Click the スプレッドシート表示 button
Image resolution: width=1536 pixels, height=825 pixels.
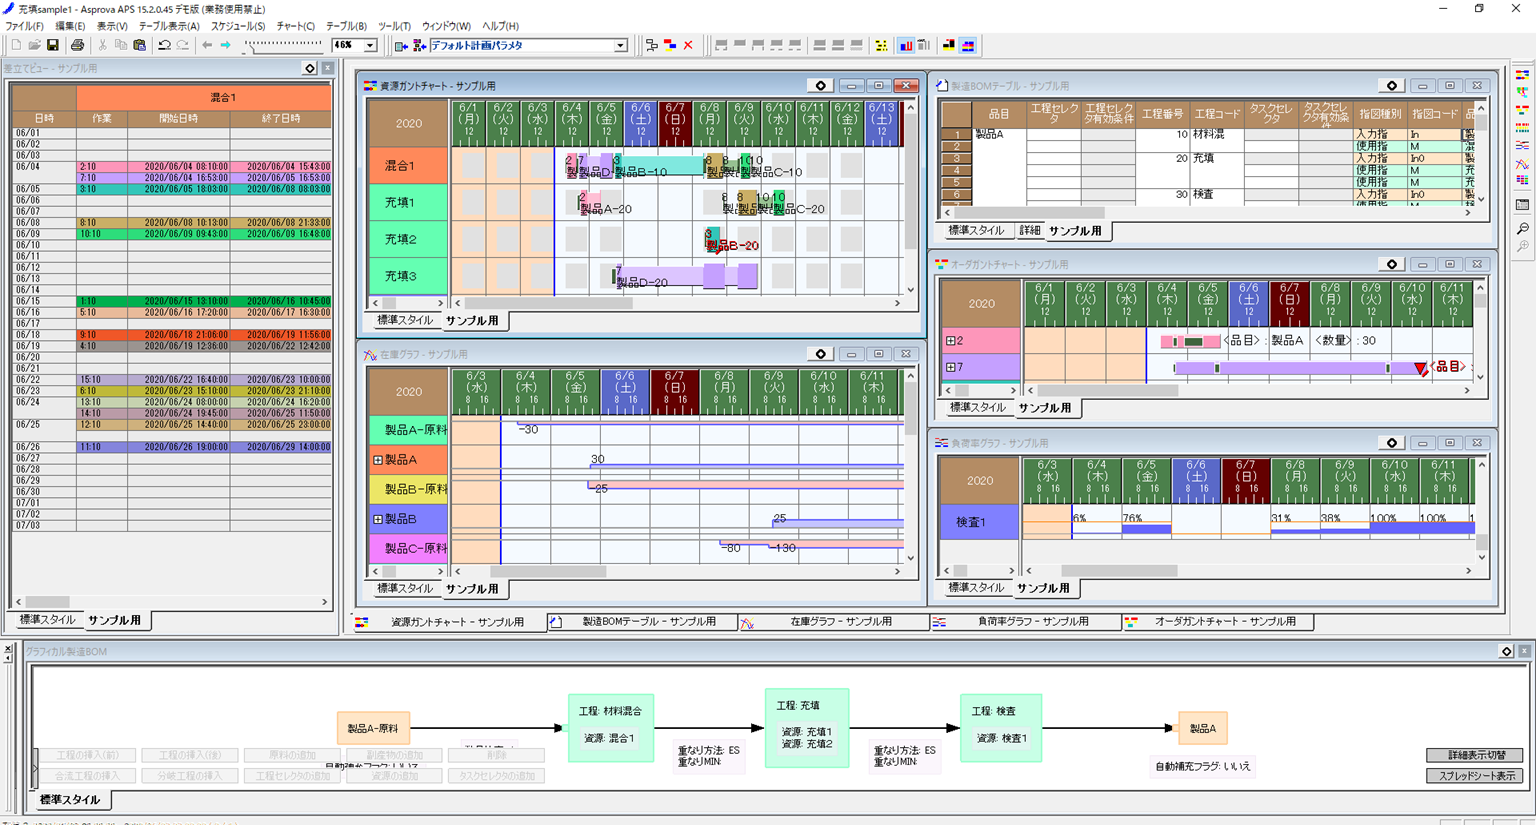pyautogui.click(x=1476, y=776)
